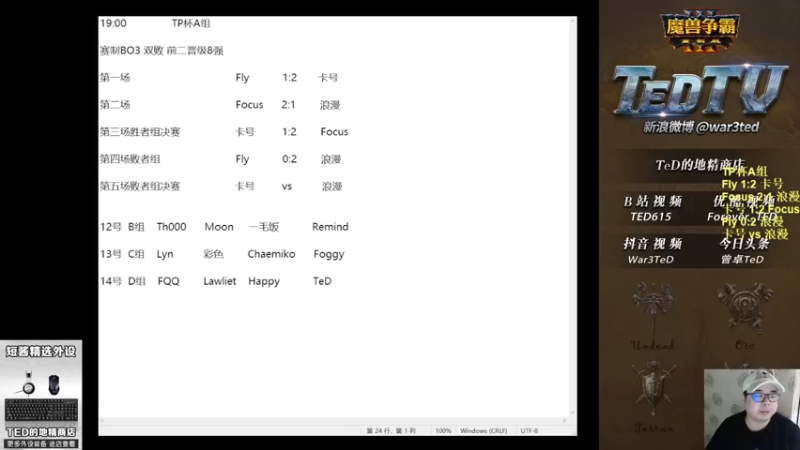Image resolution: width=800 pixels, height=450 pixels.
Task: Click the Warcraft III game logo
Action: pos(700,31)
